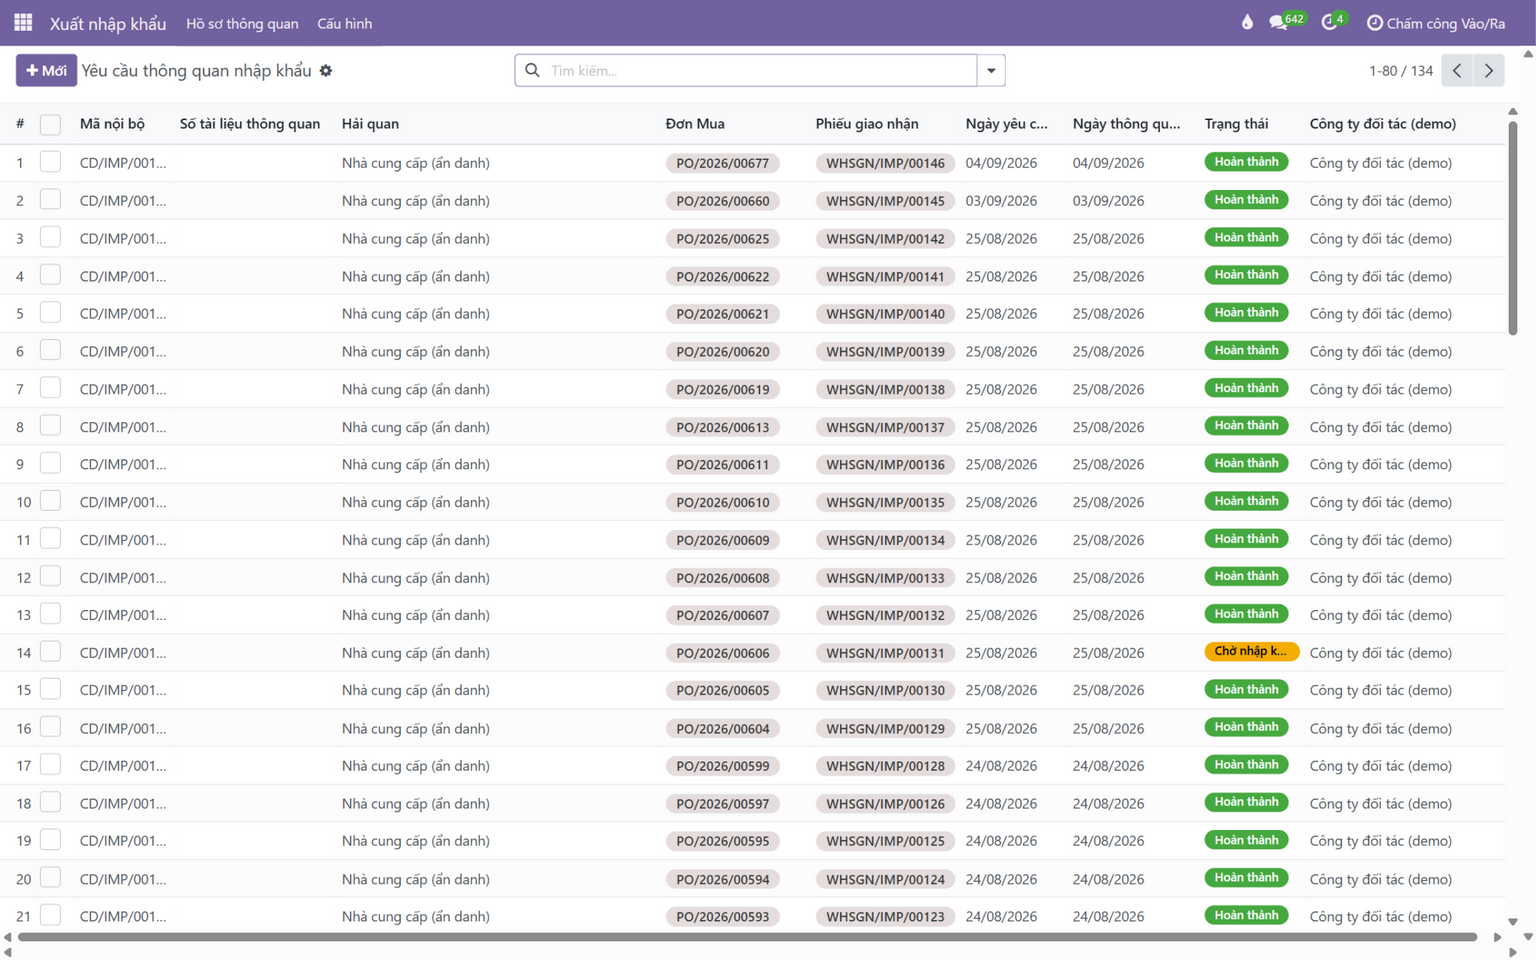The width and height of the screenshot is (1536, 960).
Task: Expand the search options dropdown arrow
Action: point(991,71)
